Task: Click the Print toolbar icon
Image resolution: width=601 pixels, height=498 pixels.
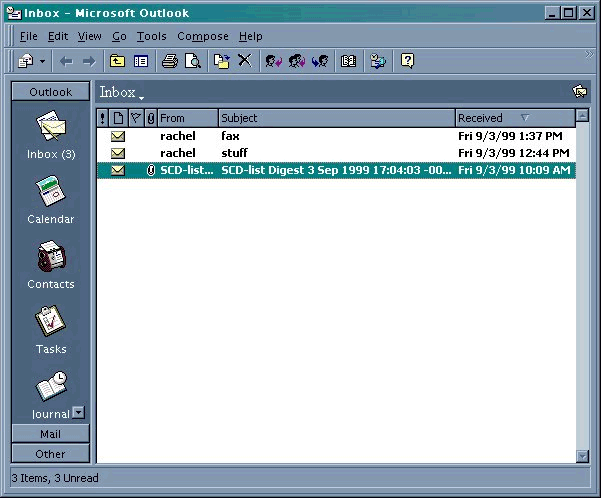Action: click(170, 61)
